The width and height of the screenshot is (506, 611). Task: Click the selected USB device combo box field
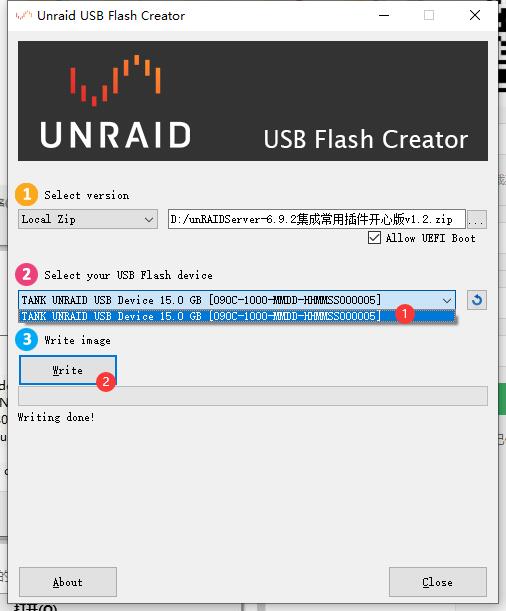[237, 300]
